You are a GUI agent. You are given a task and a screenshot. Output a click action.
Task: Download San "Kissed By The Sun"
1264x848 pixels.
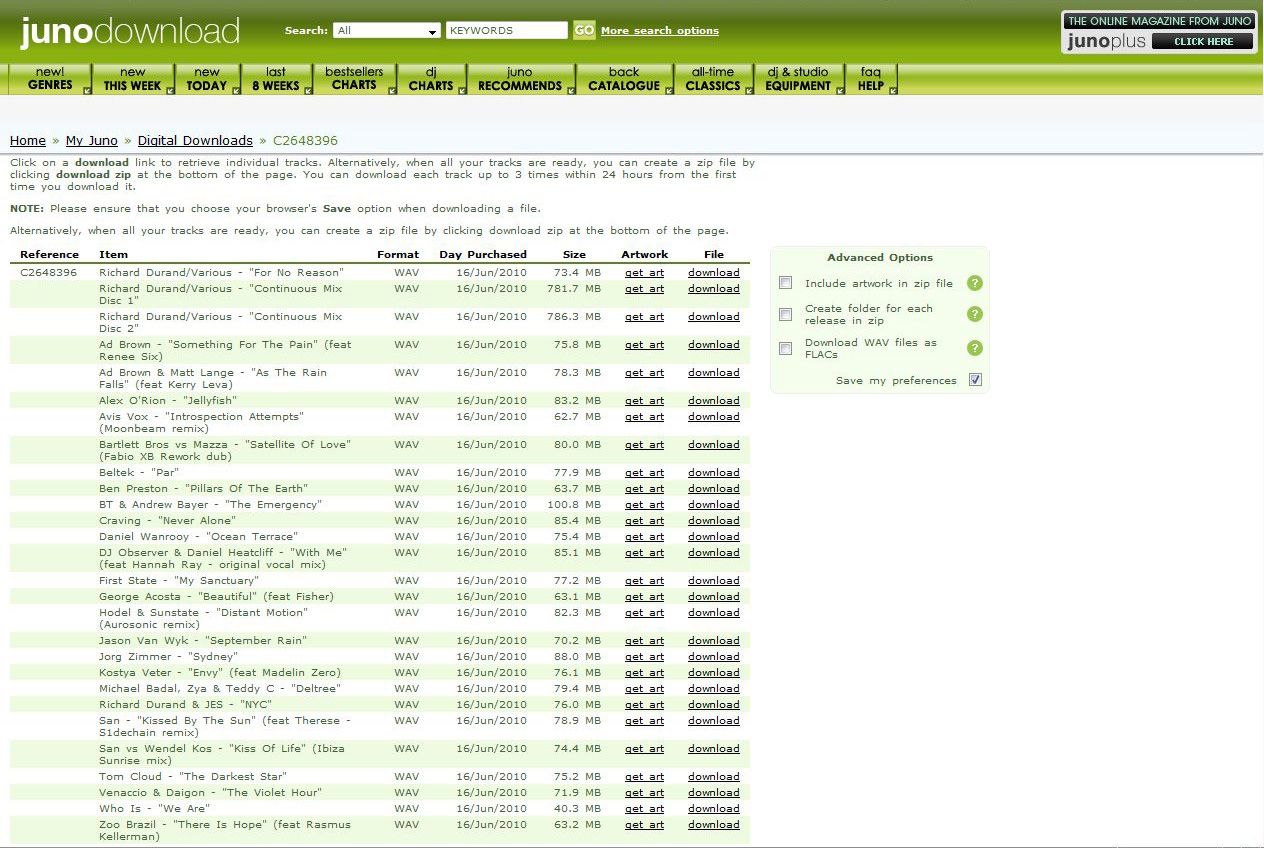pos(714,721)
